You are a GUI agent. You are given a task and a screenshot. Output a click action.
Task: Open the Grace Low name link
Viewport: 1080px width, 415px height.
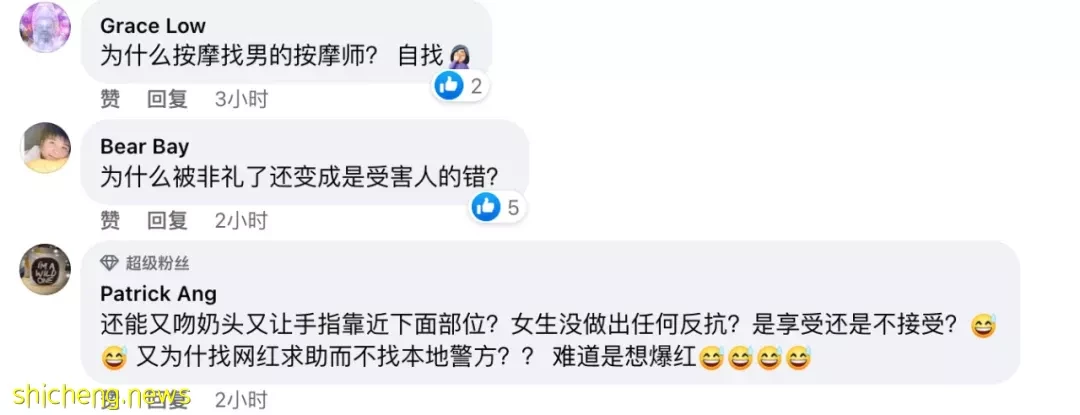tap(153, 26)
